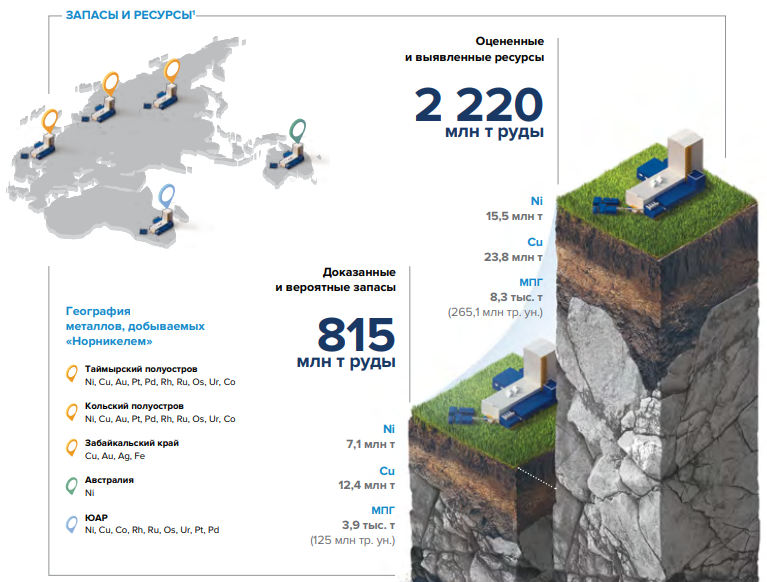Click the blue pin icon beside ЮАР
767x582 pixels.
(72, 524)
